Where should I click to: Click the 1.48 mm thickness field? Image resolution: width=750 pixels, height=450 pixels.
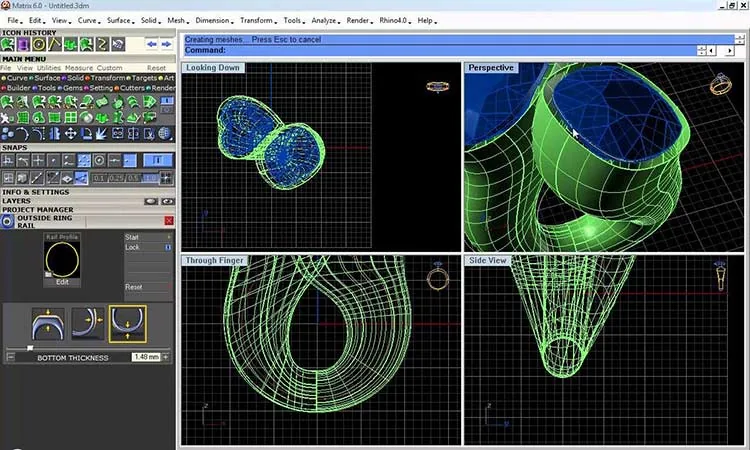point(146,357)
